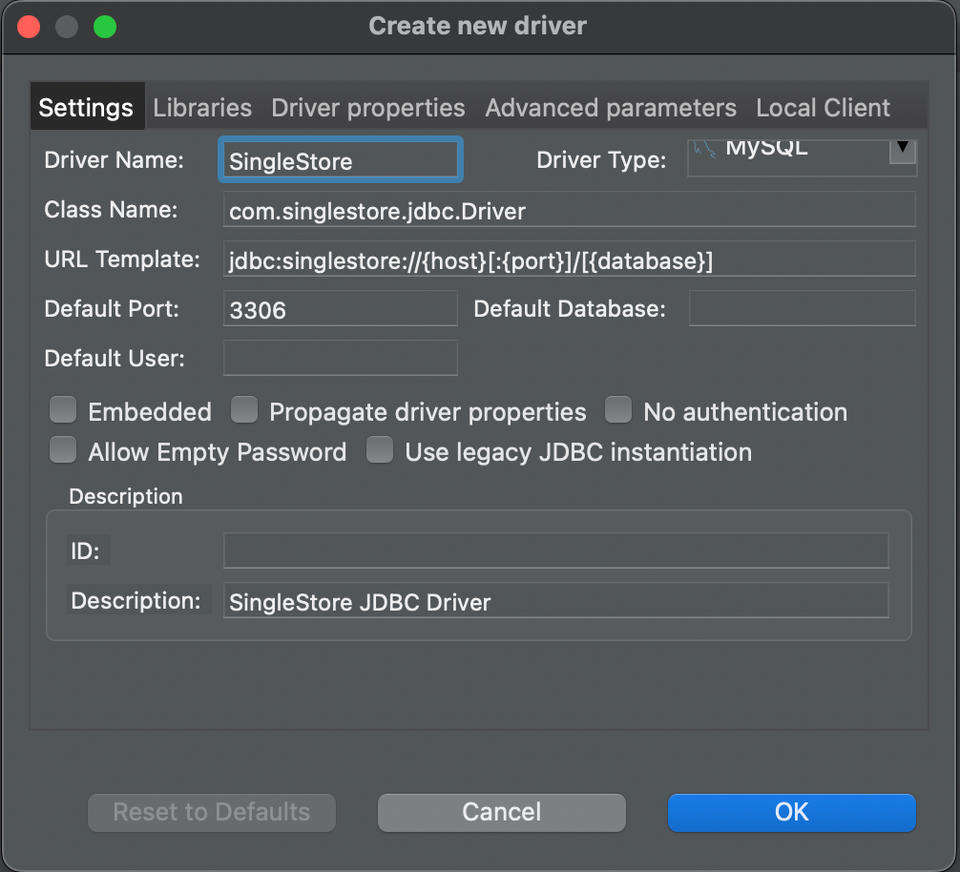960x872 pixels.
Task: Click the Default Port field showing 3306
Action: tap(340, 308)
